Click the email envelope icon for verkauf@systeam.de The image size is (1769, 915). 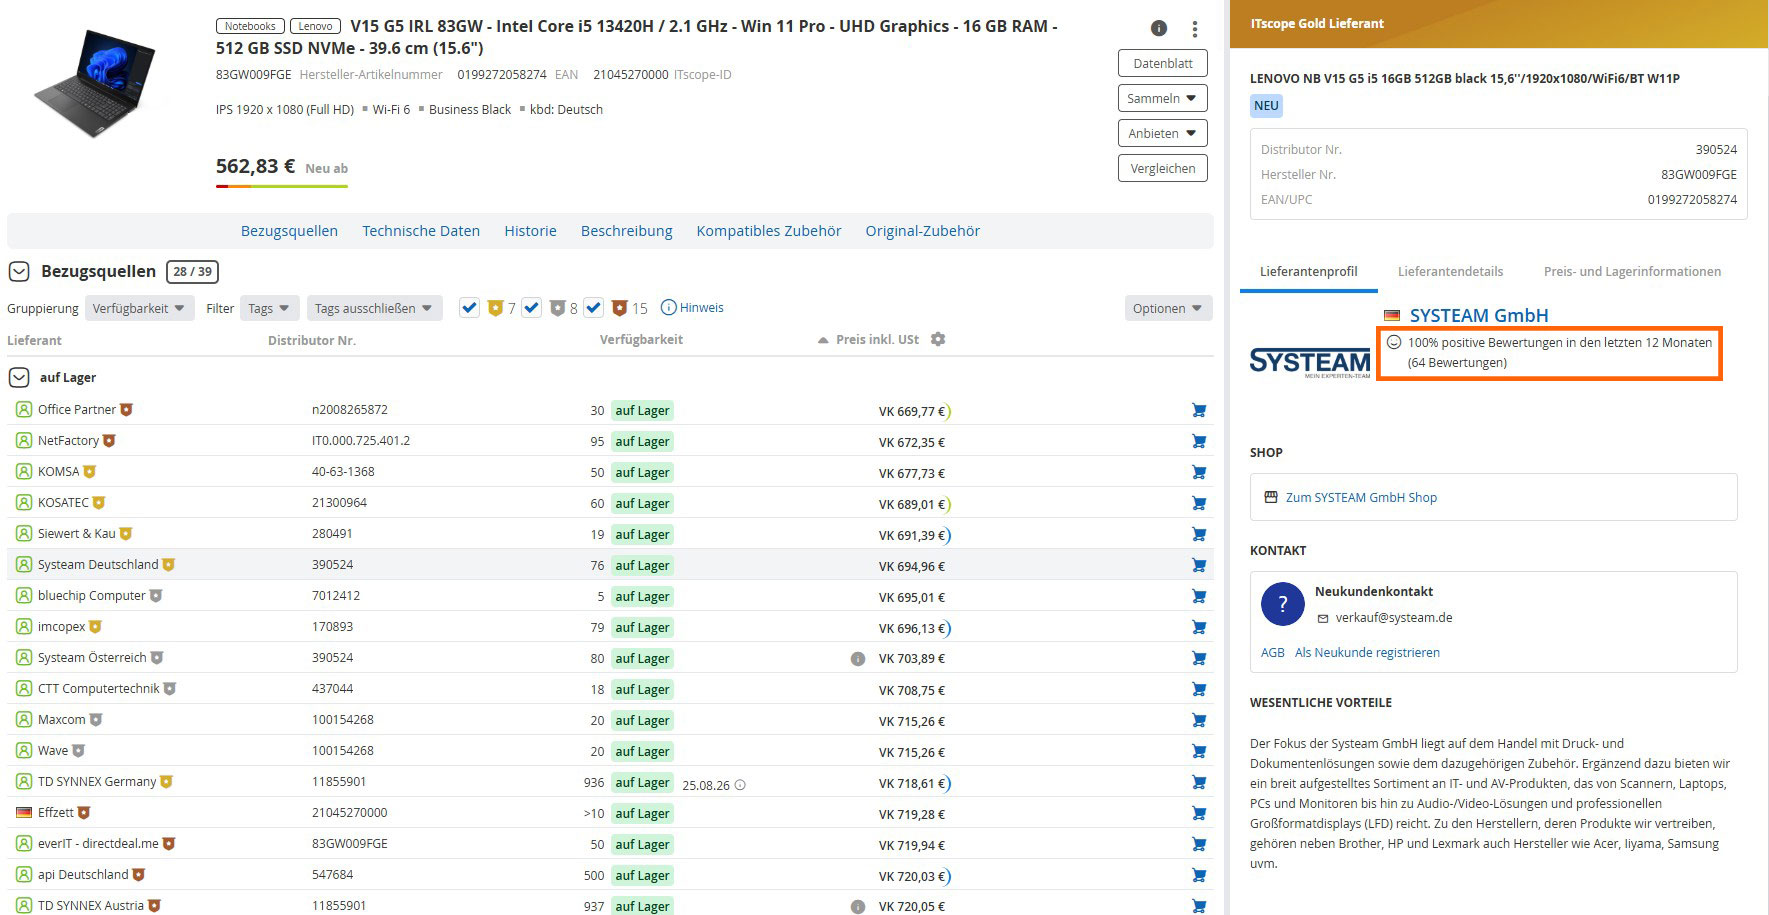click(x=1323, y=618)
